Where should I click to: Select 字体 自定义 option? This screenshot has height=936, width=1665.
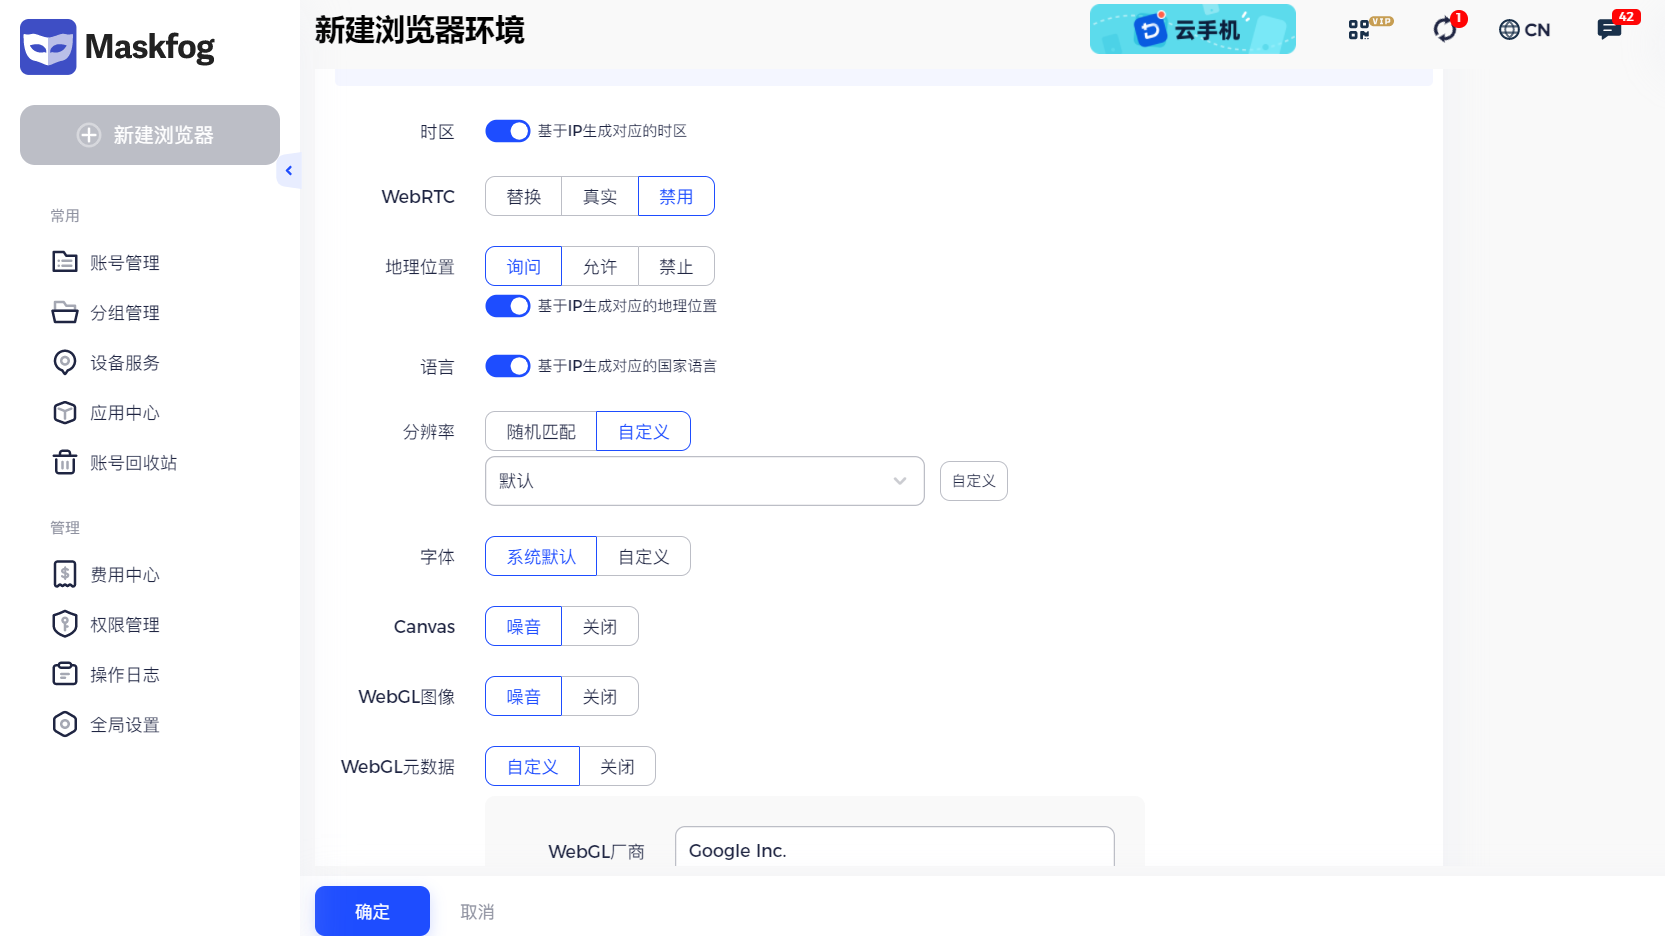click(x=643, y=556)
